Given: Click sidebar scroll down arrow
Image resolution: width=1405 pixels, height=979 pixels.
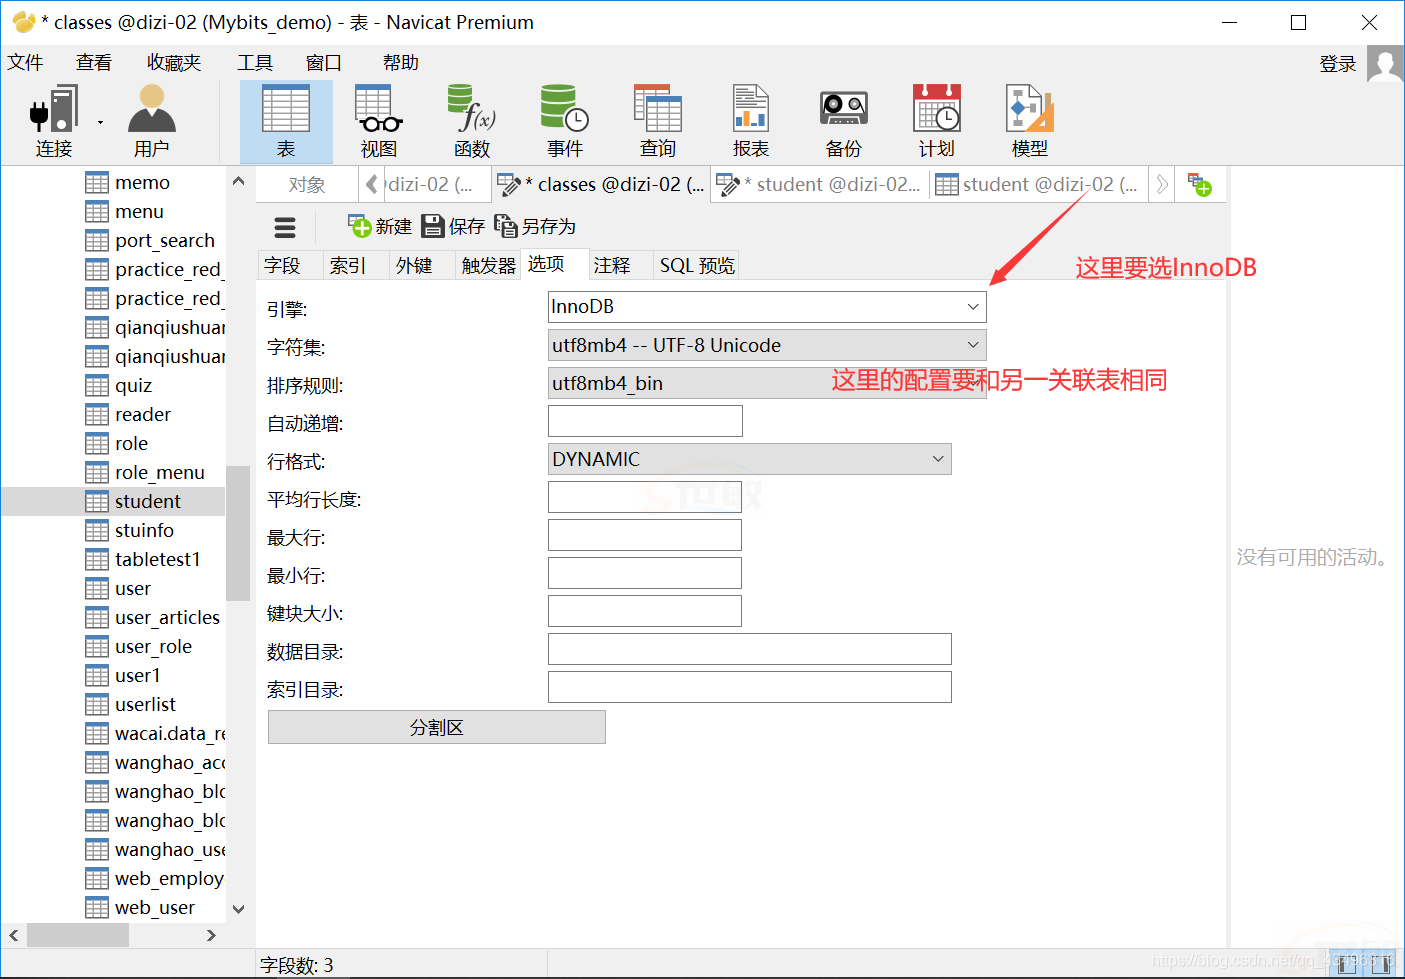Looking at the screenshot, I should point(238,909).
